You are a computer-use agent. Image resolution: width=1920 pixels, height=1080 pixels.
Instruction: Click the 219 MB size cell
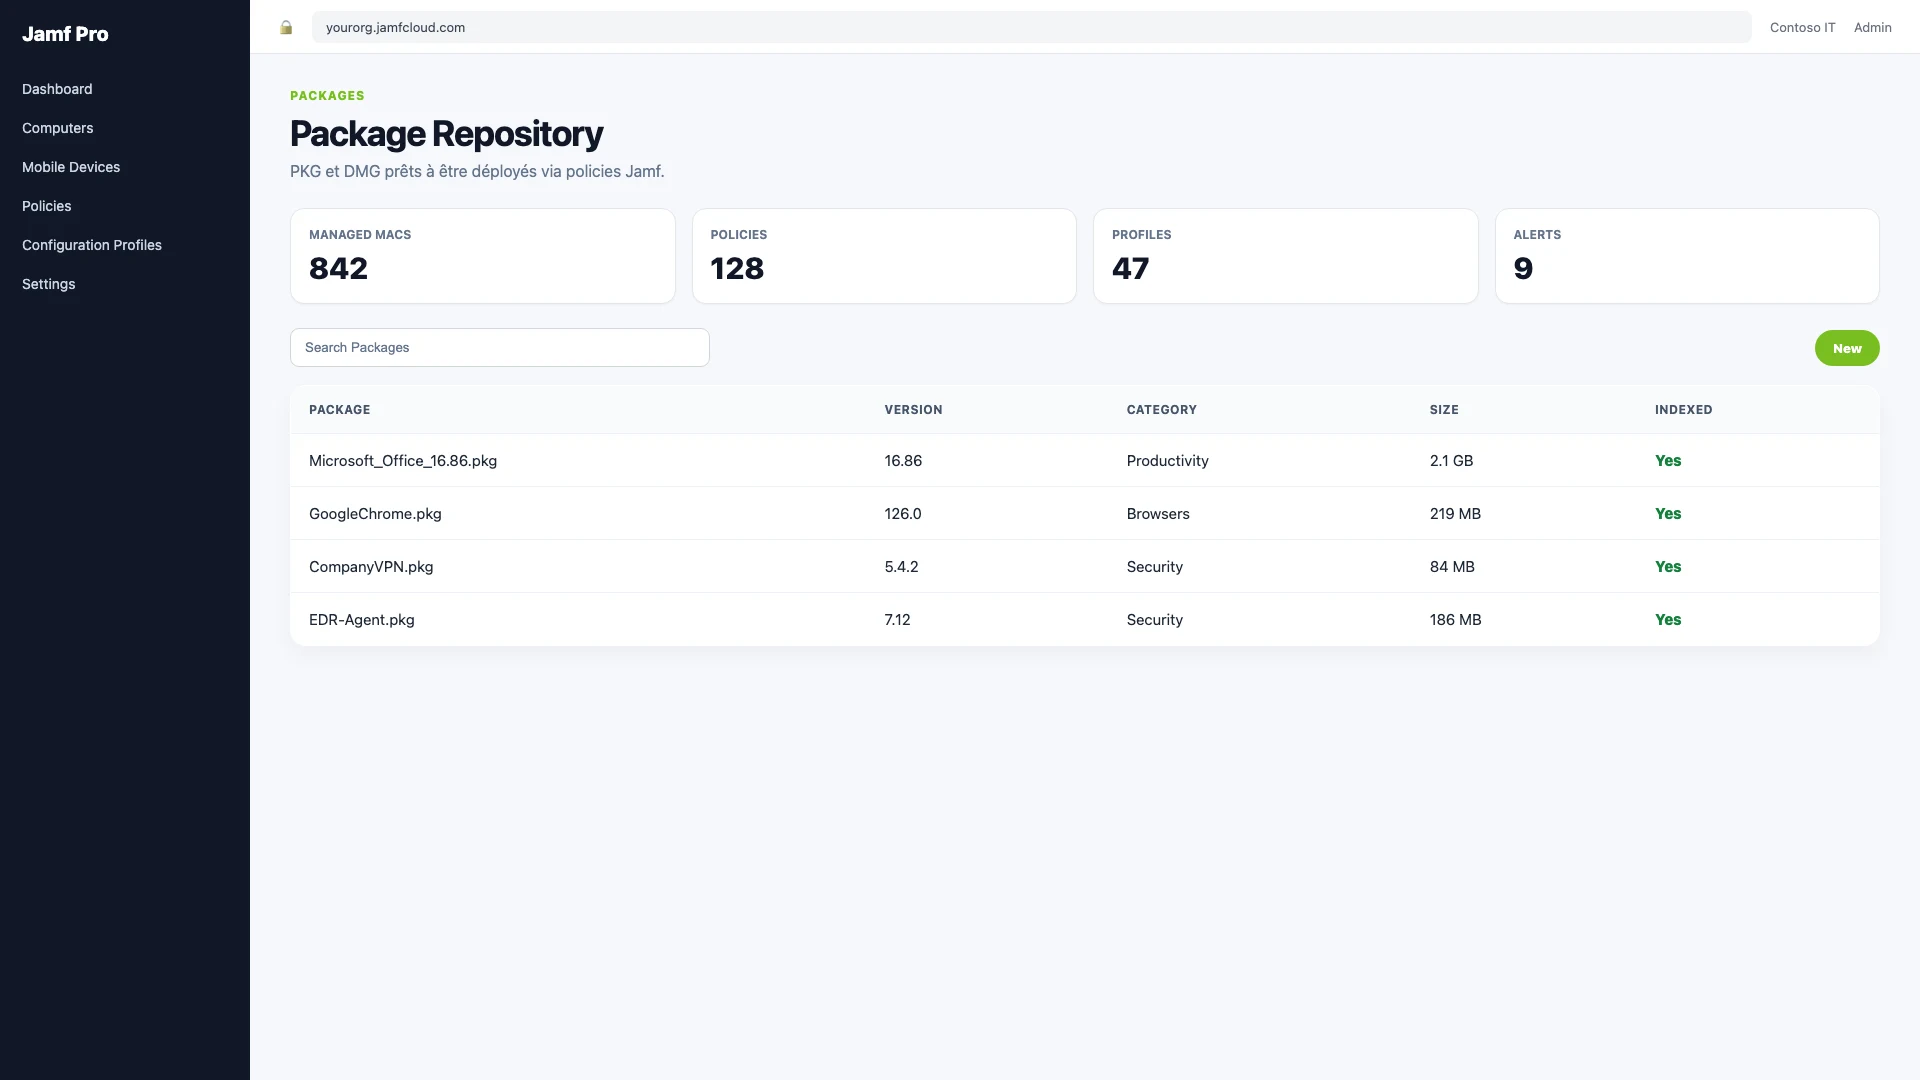1455,514
